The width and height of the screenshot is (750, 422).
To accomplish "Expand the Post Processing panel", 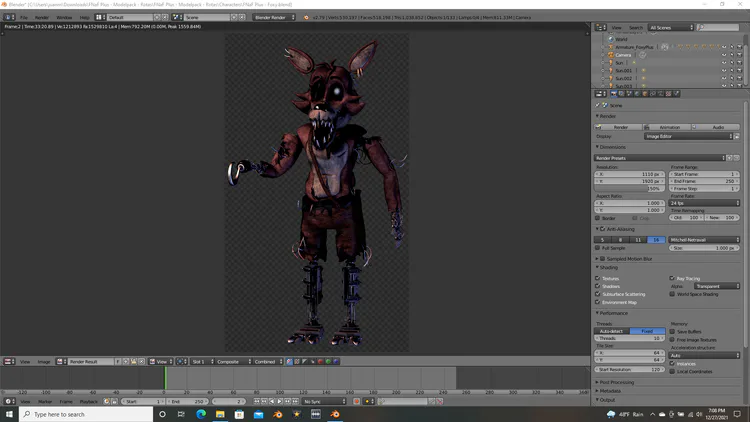I will [x=615, y=382].
